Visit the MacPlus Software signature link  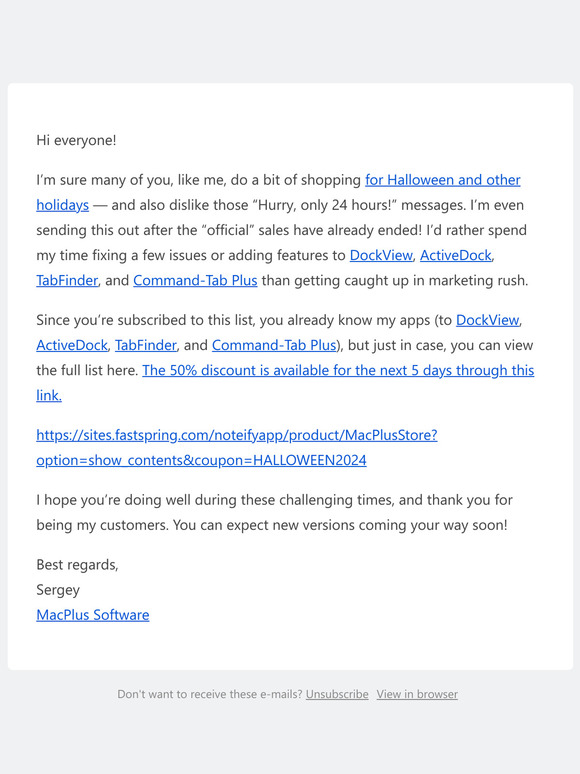pyautogui.click(x=93, y=615)
